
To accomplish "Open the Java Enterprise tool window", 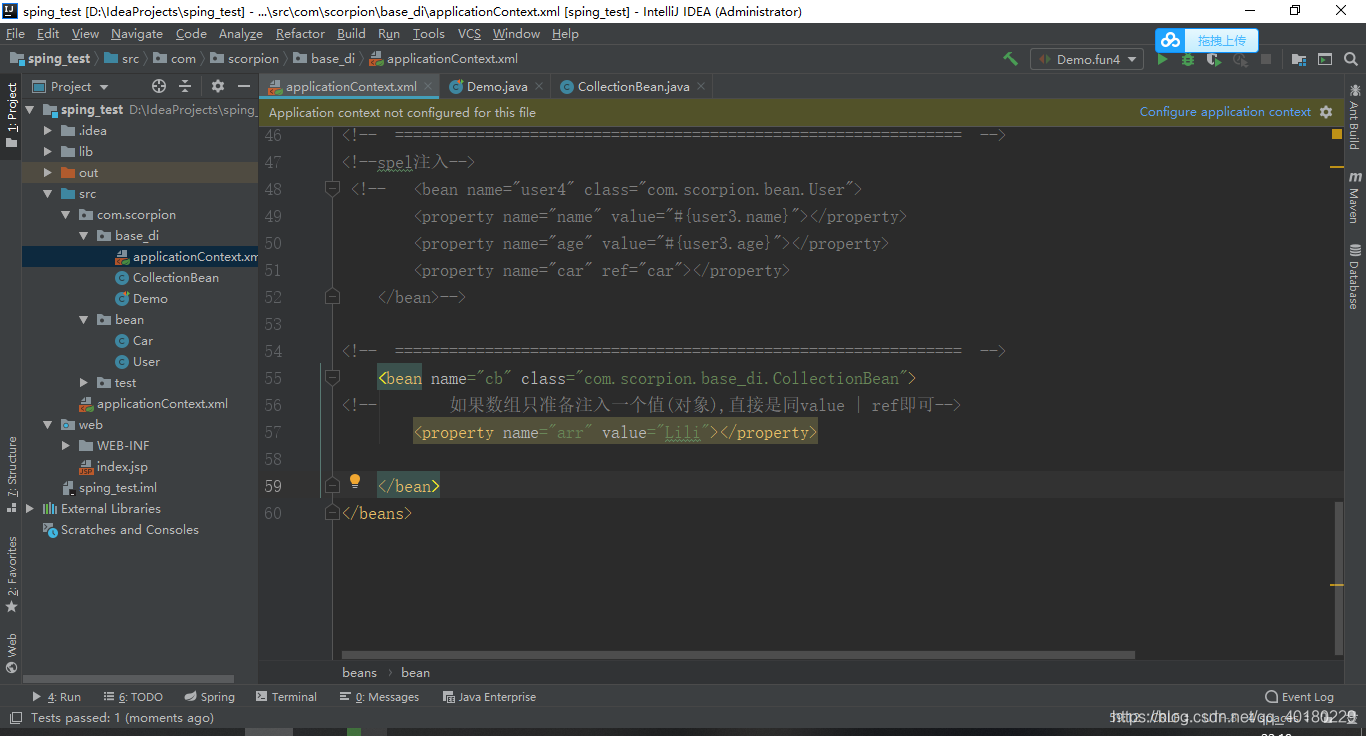I will (x=489, y=697).
